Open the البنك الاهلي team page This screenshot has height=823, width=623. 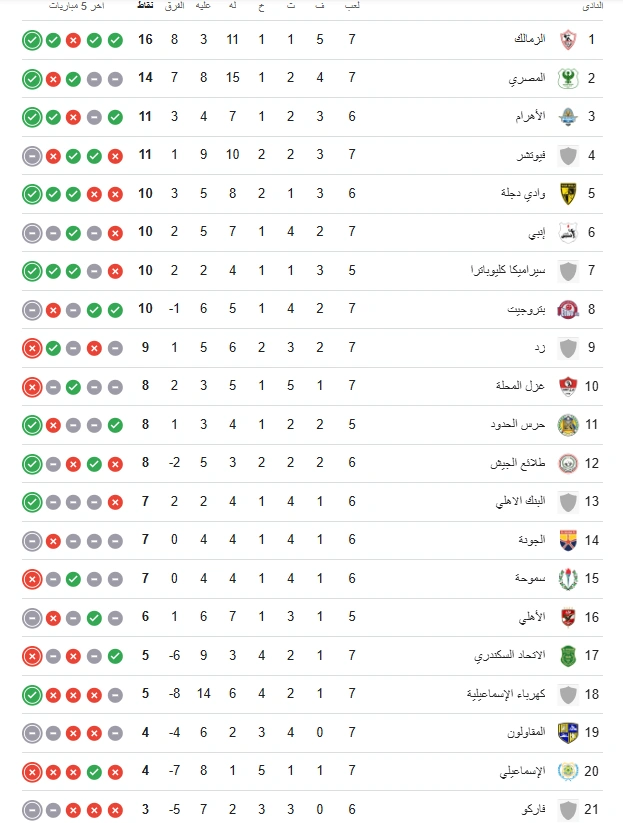(520, 501)
